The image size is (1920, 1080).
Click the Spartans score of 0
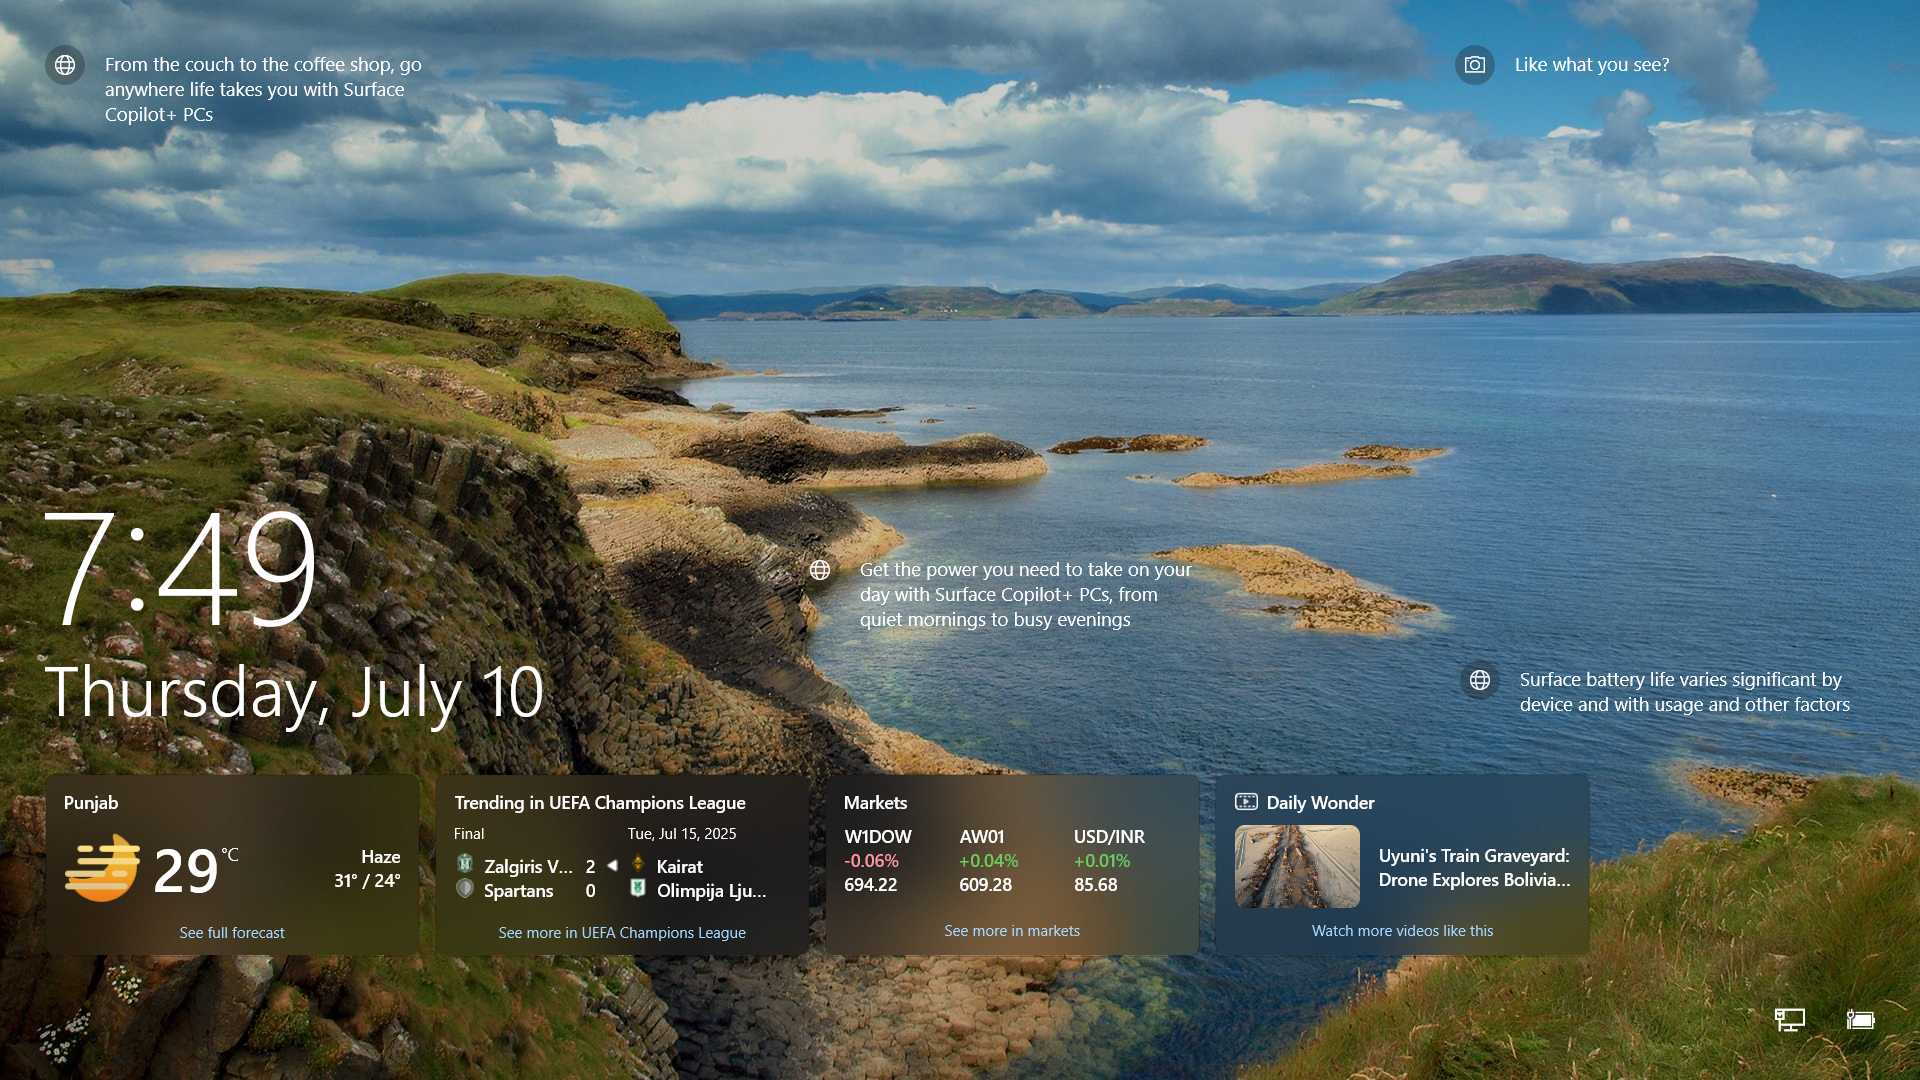590,890
